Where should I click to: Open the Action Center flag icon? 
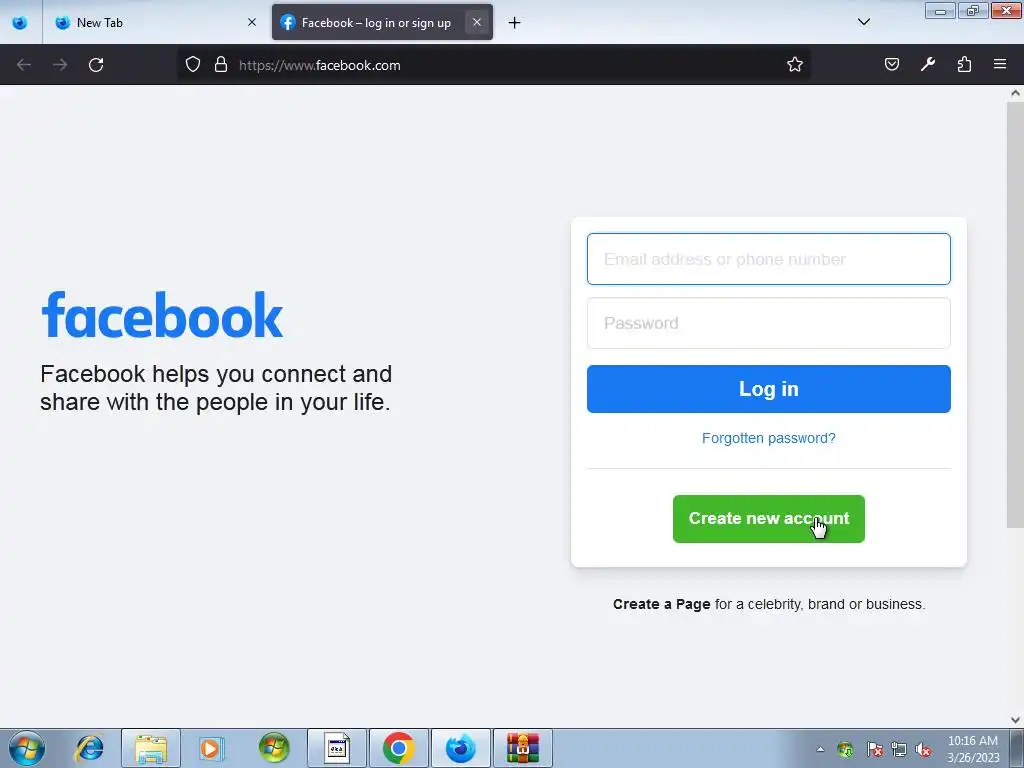[x=874, y=749]
